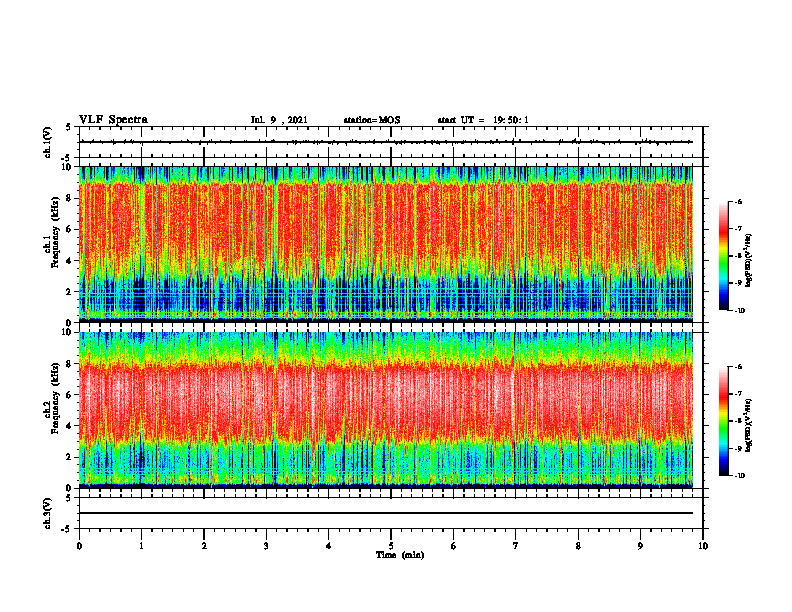
Task: Click time axis tick label "6"
Action: 454,546
